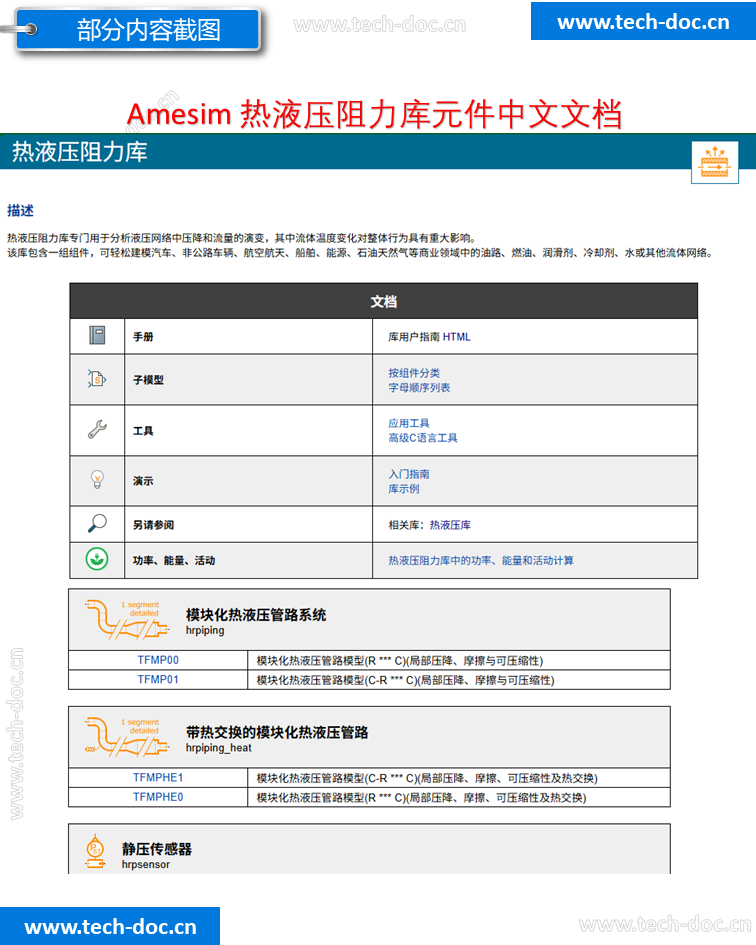Click the wrench tools icon
756x945 pixels.
97,429
